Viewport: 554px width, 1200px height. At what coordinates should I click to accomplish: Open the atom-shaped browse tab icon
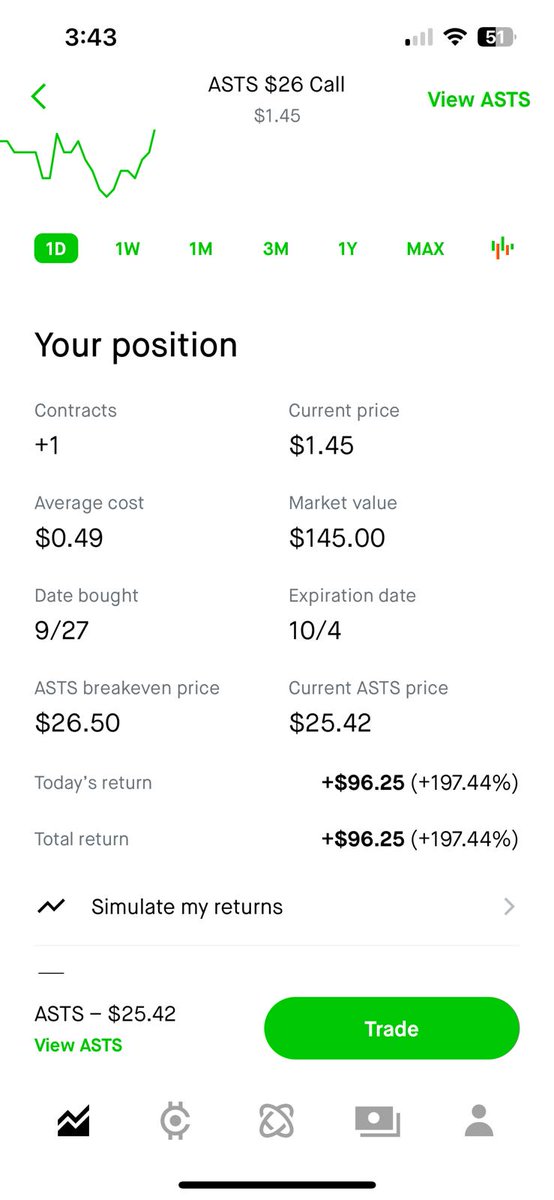tap(275, 1121)
